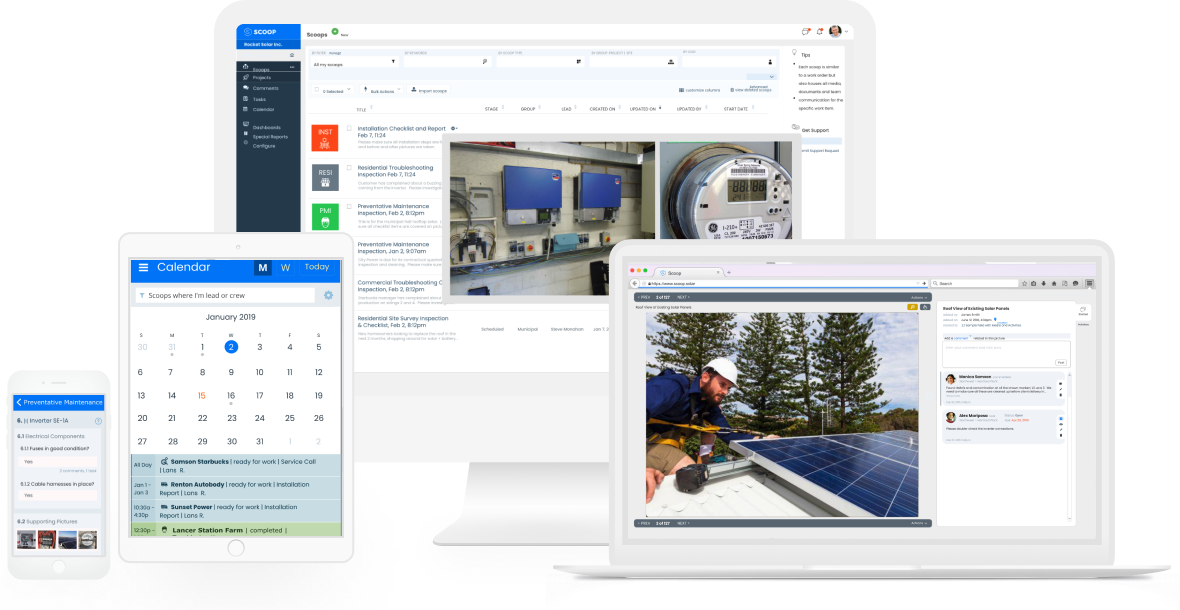This screenshot has height=610, width=1180.
Task: Open the Samson Starbucks all-day calendar entry
Action: pos(236,466)
